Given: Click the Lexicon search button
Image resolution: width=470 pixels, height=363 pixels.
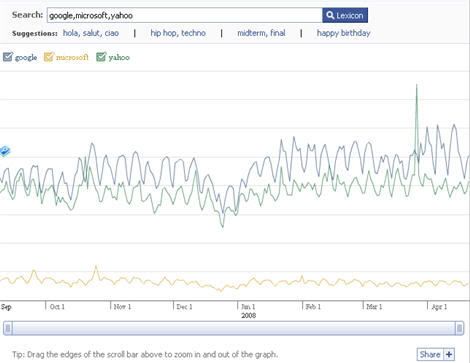Looking at the screenshot, I should [345, 15].
